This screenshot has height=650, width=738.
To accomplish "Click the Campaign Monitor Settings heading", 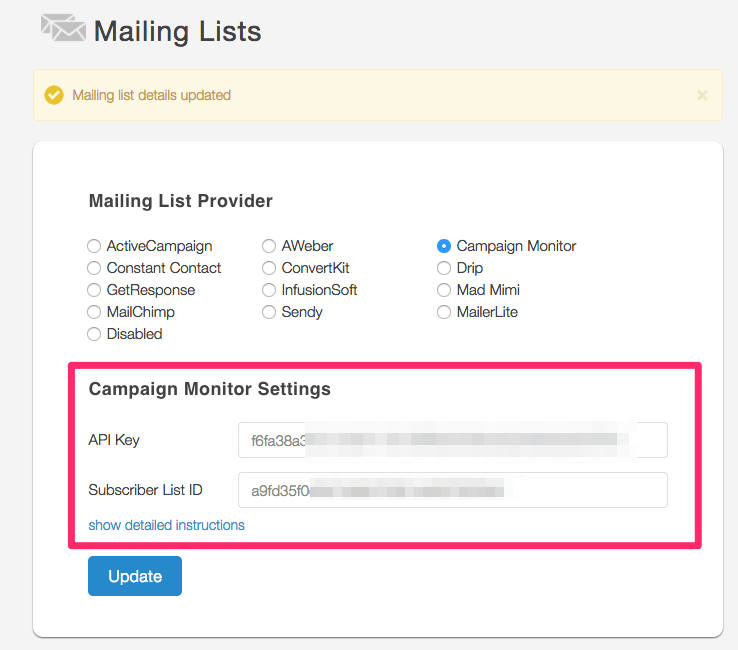I will click(x=210, y=389).
